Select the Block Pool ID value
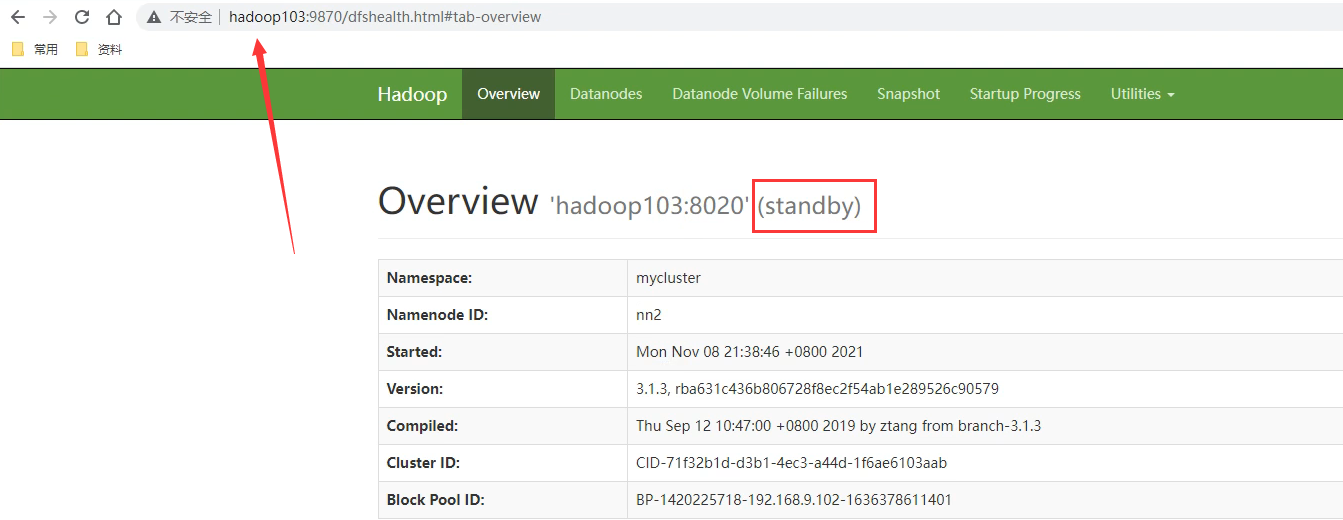The width and height of the screenshot is (1343, 520). pyautogui.click(x=794, y=500)
